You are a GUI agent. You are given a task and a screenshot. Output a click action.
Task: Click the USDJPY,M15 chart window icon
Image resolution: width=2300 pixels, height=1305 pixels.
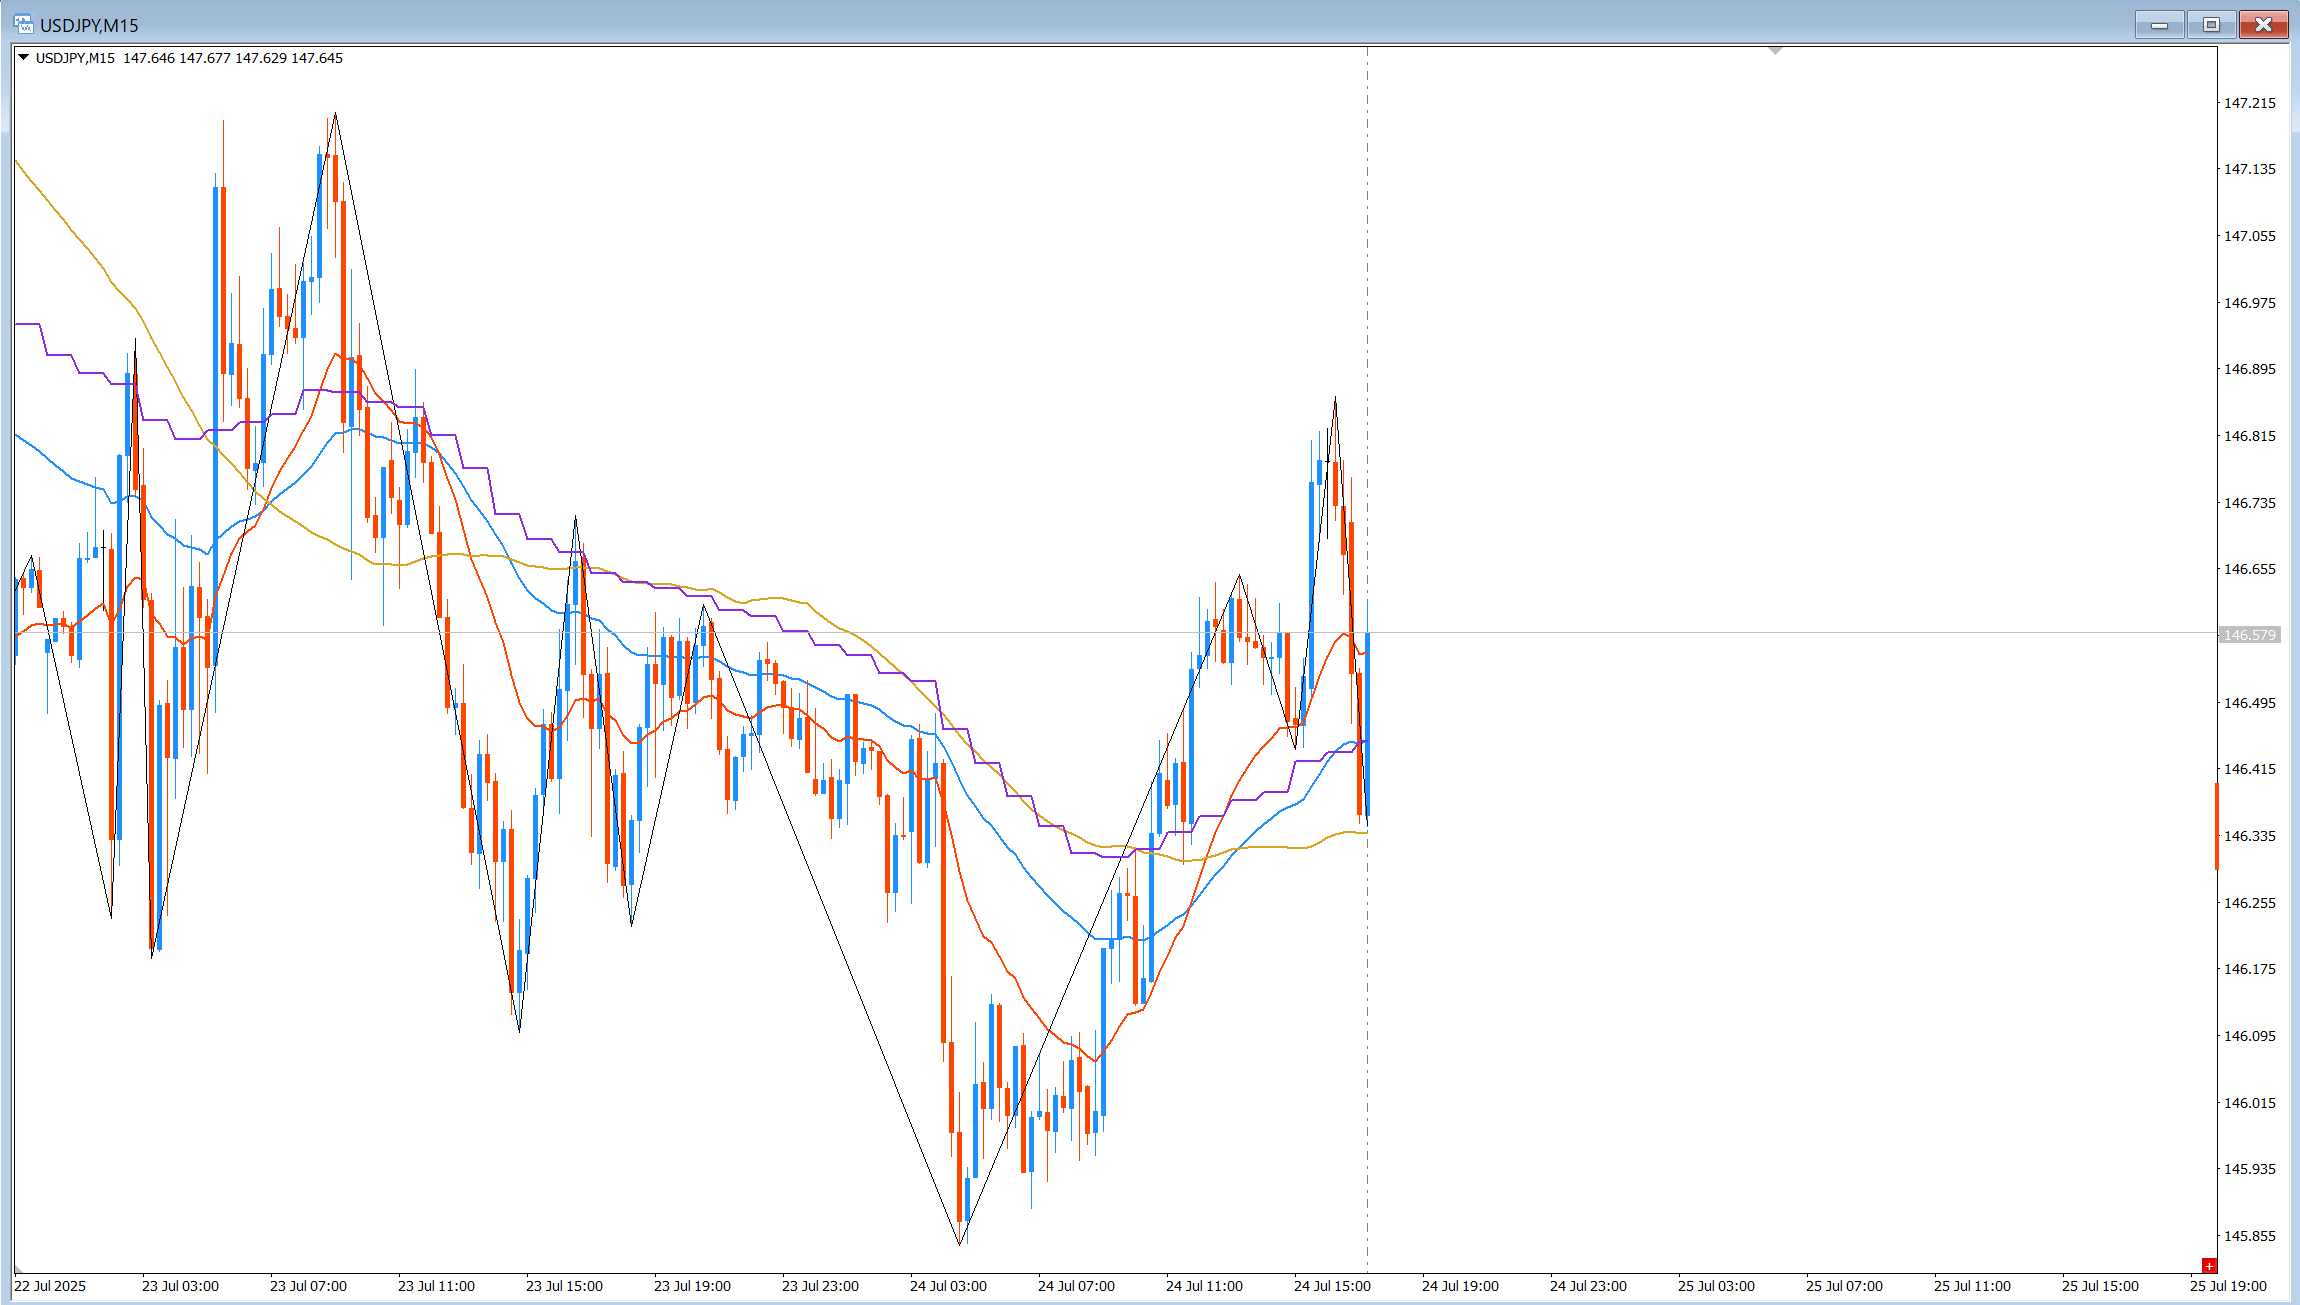point(23,25)
